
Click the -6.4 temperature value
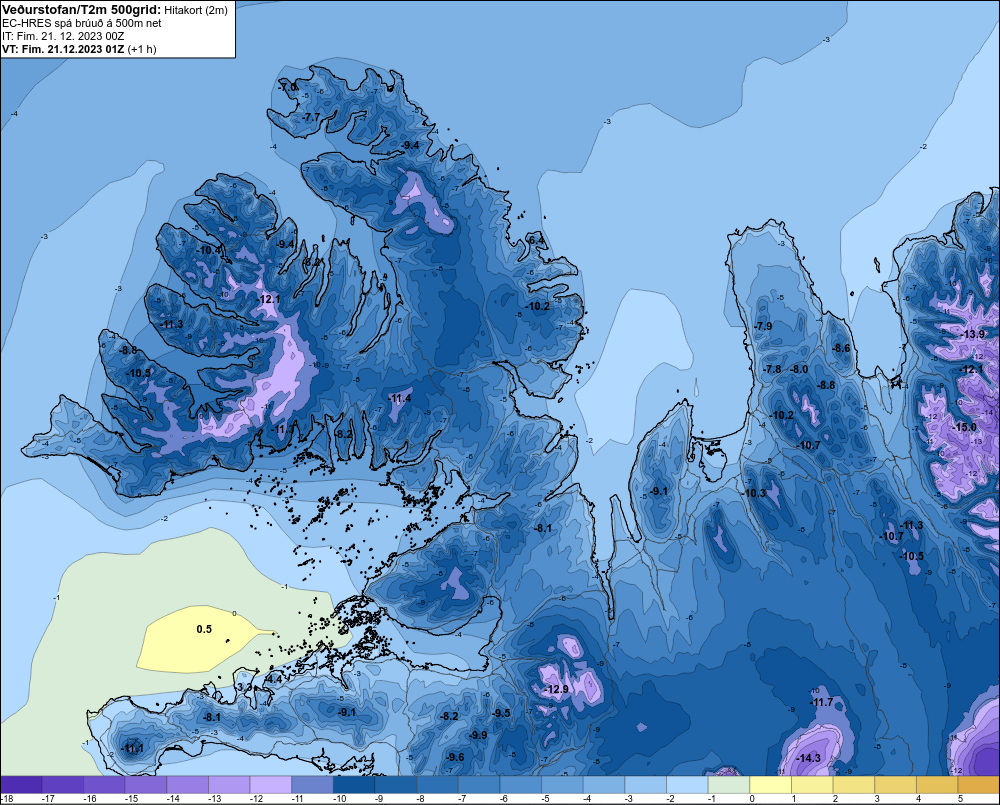536,240
